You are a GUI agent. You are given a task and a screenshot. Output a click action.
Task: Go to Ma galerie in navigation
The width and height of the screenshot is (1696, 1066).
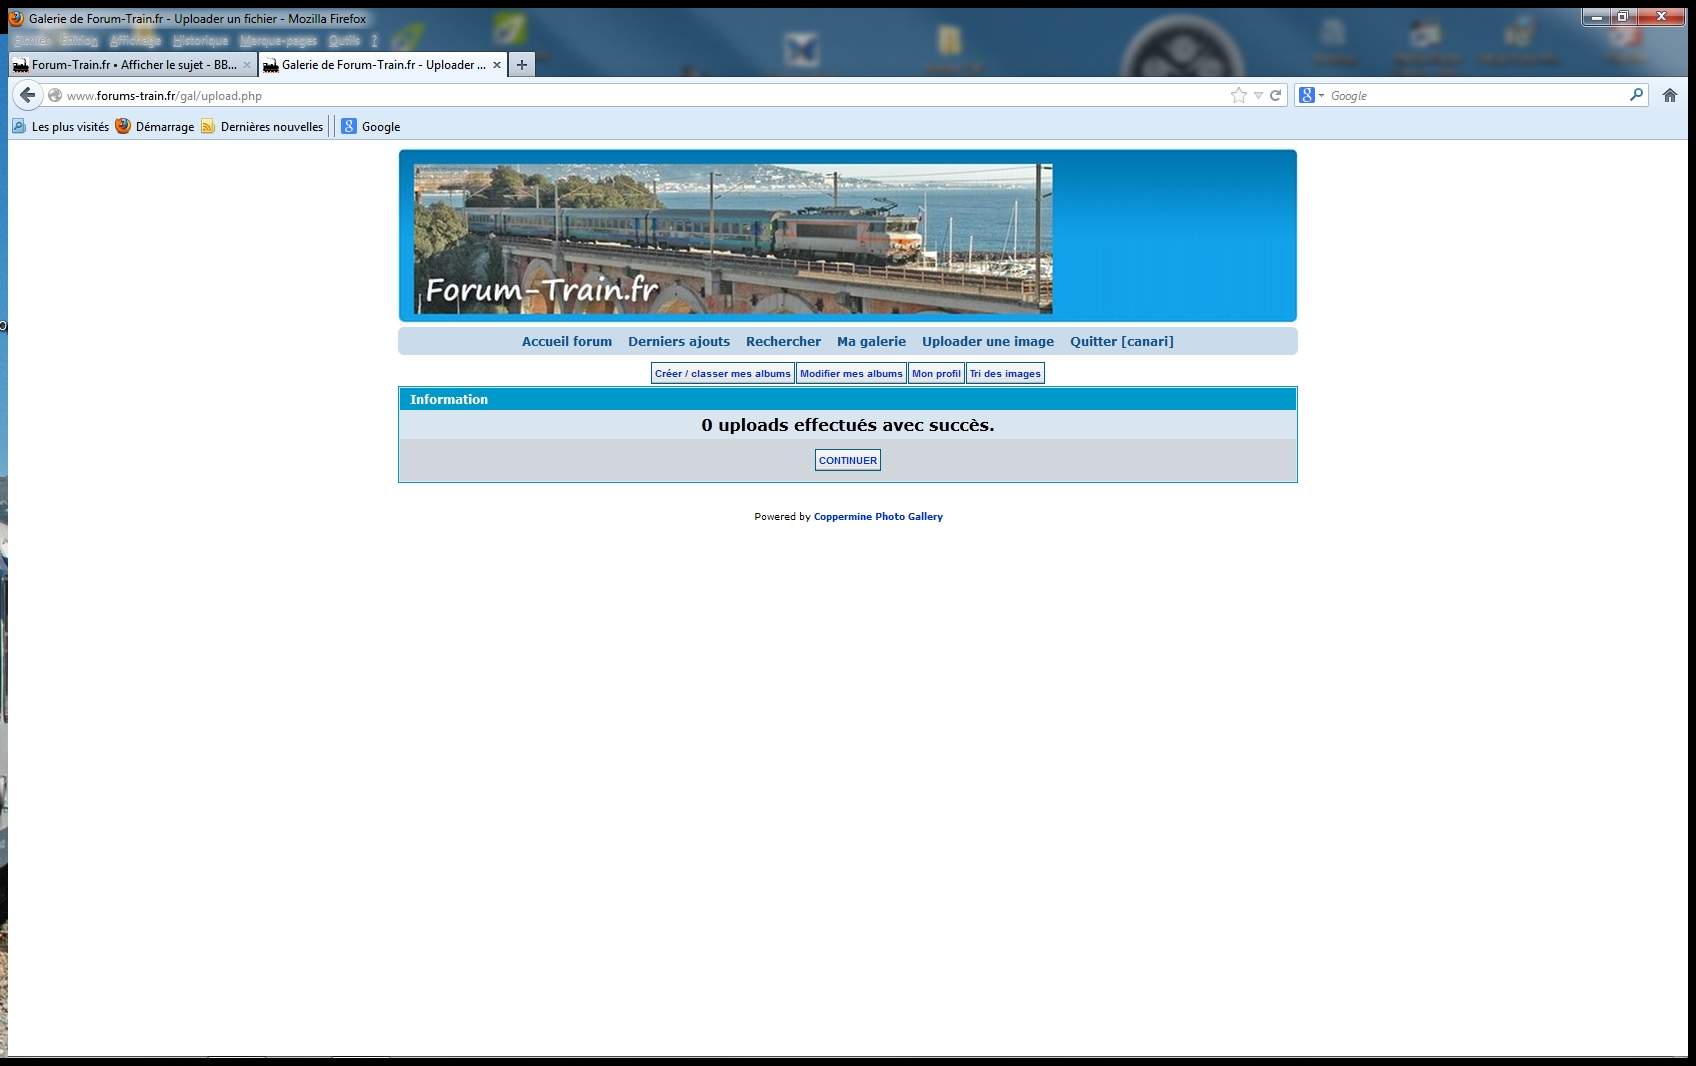point(871,341)
